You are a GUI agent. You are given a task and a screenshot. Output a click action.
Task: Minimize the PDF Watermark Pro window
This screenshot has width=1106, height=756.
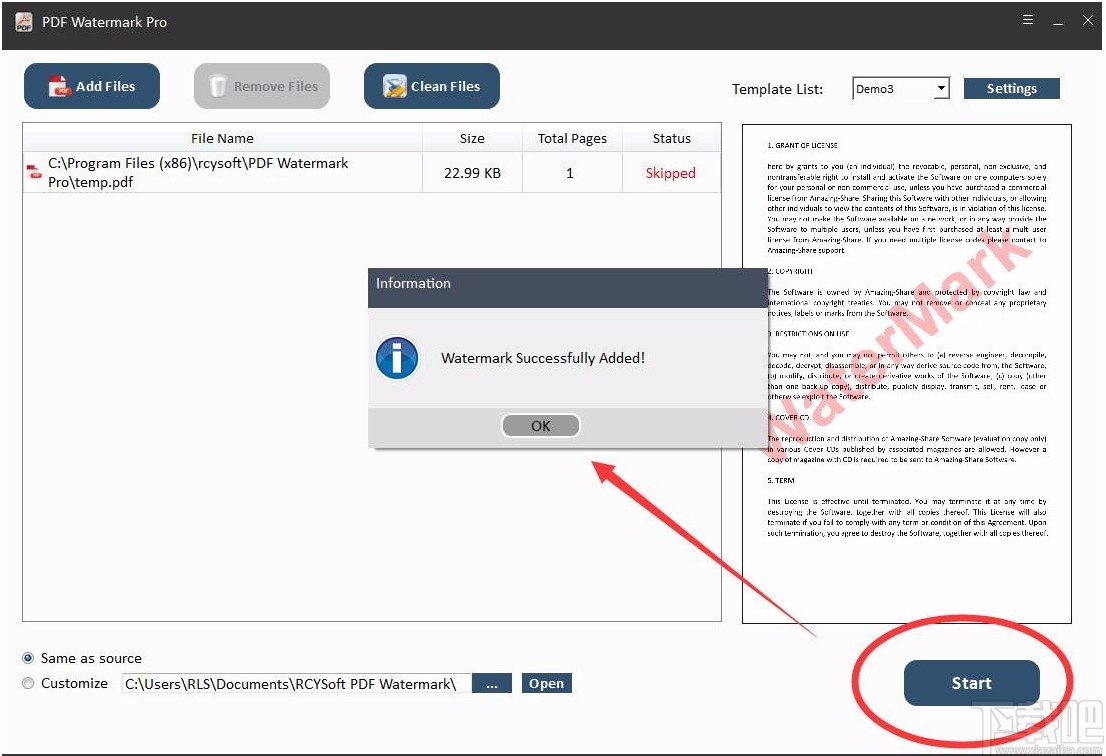tap(1058, 21)
